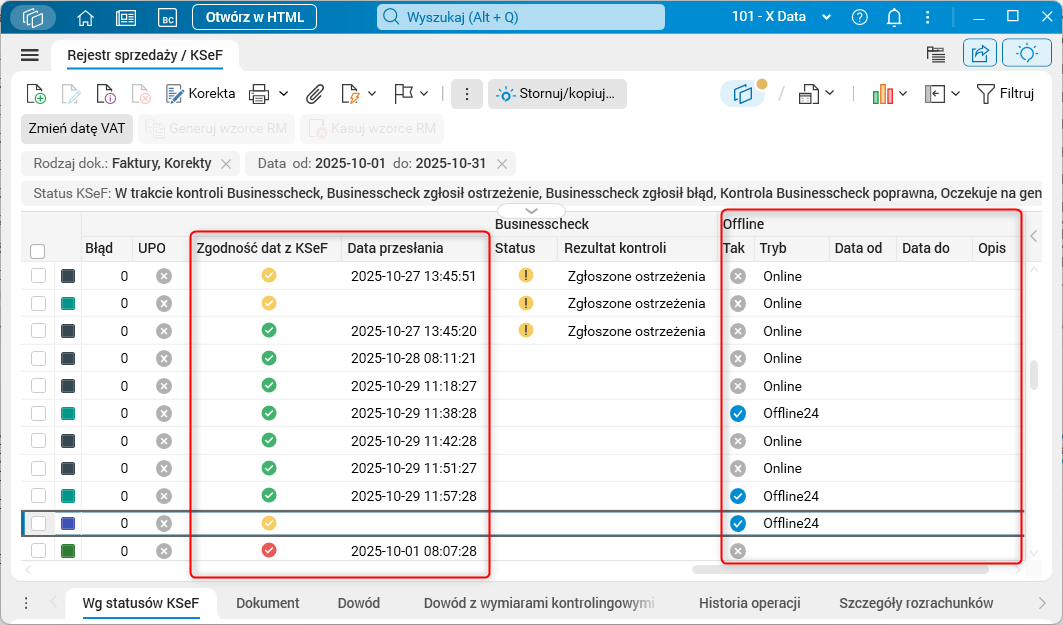Remove the Data od/do filter chip

pyautogui.click(x=502, y=164)
